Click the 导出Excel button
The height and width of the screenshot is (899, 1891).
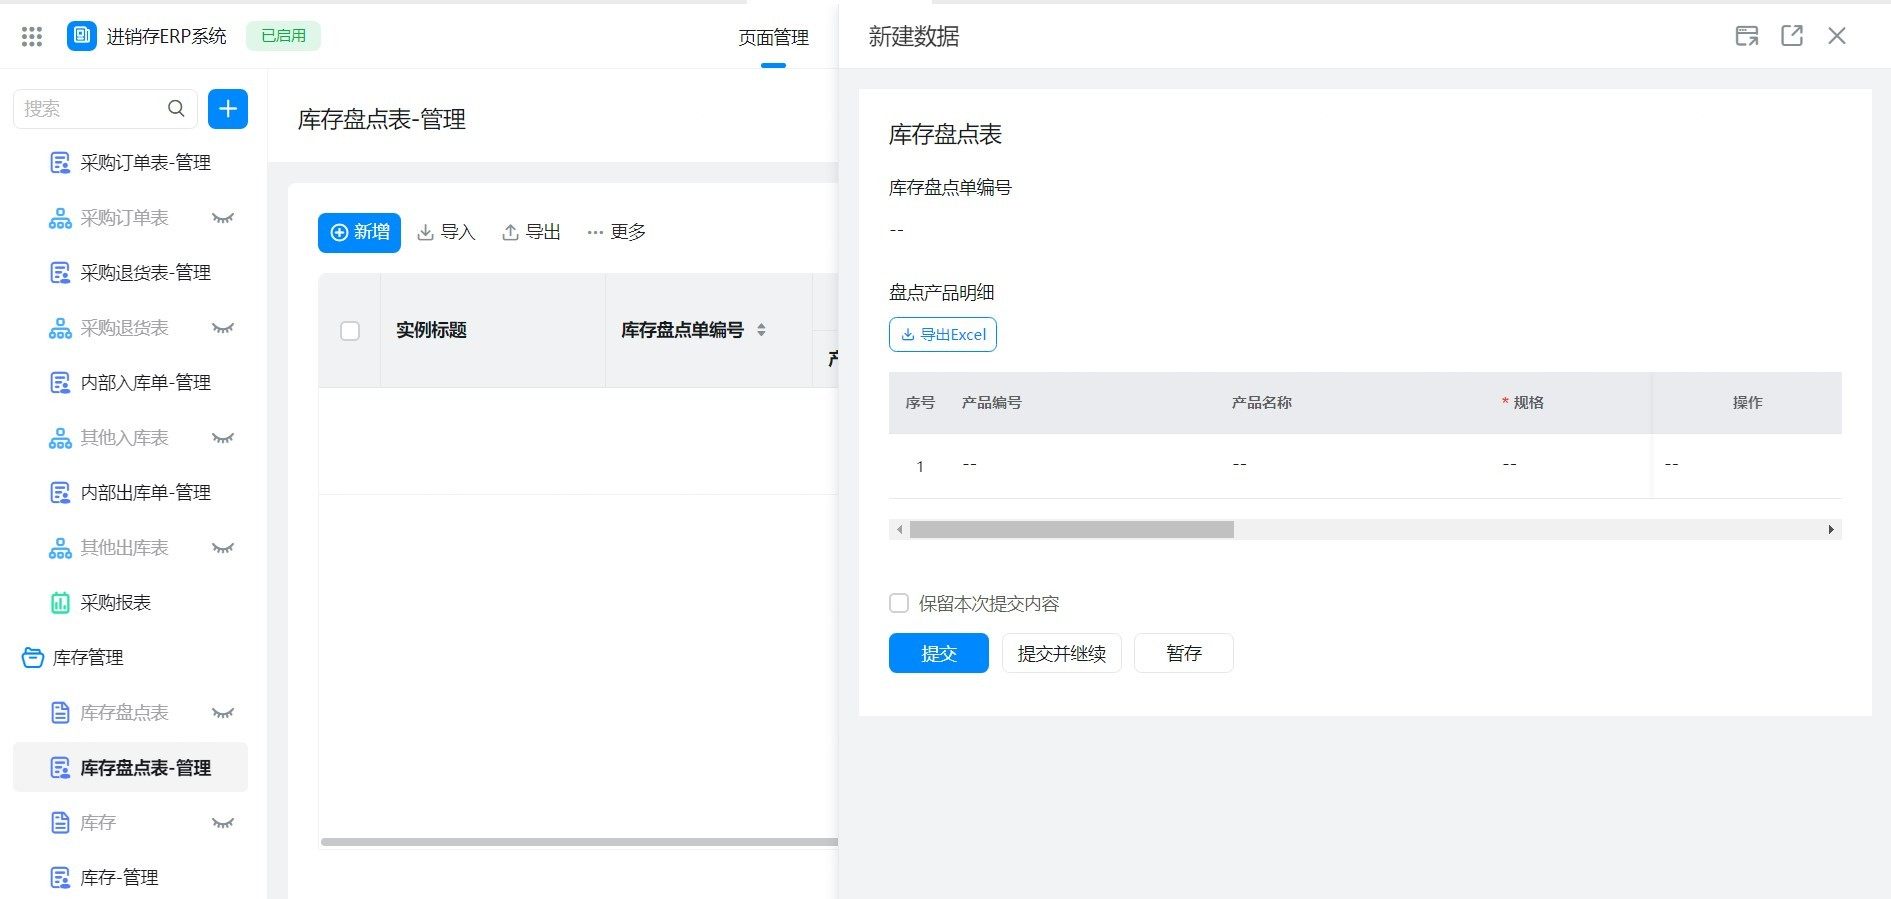[x=942, y=335]
